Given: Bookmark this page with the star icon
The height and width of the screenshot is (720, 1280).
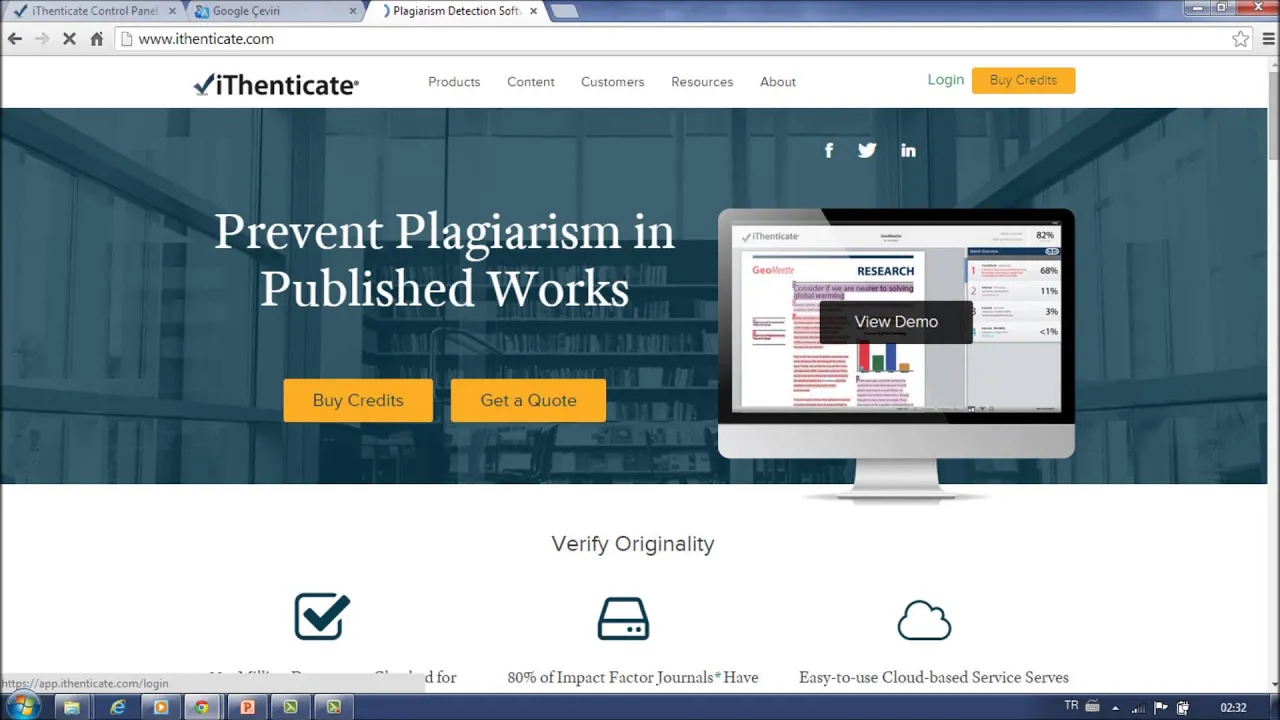Looking at the screenshot, I should 1240,39.
